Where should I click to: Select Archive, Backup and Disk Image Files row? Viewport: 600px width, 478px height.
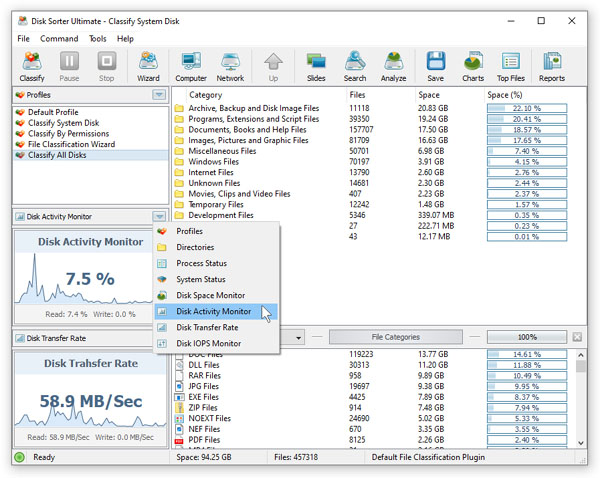click(370, 108)
